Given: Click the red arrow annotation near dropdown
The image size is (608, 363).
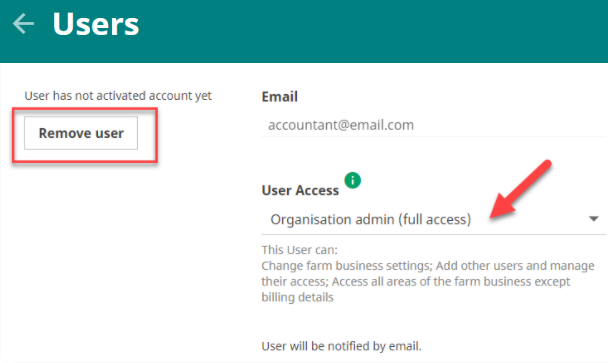Looking at the screenshot, I should (x=520, y=190).
